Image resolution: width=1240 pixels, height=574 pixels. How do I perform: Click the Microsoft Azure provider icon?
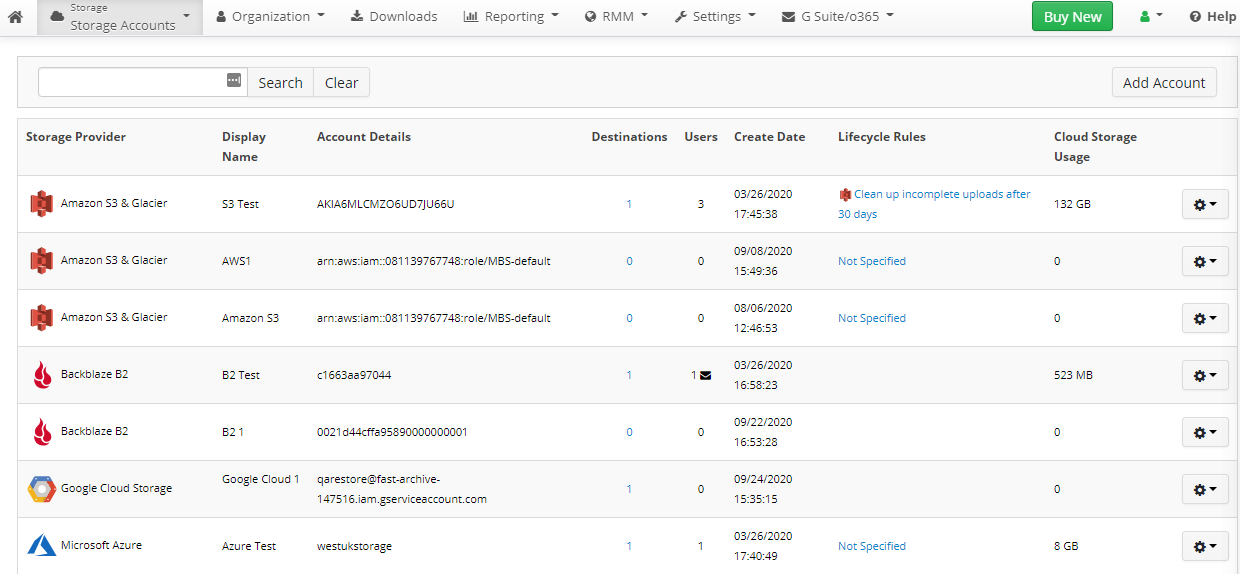point(41,546)
